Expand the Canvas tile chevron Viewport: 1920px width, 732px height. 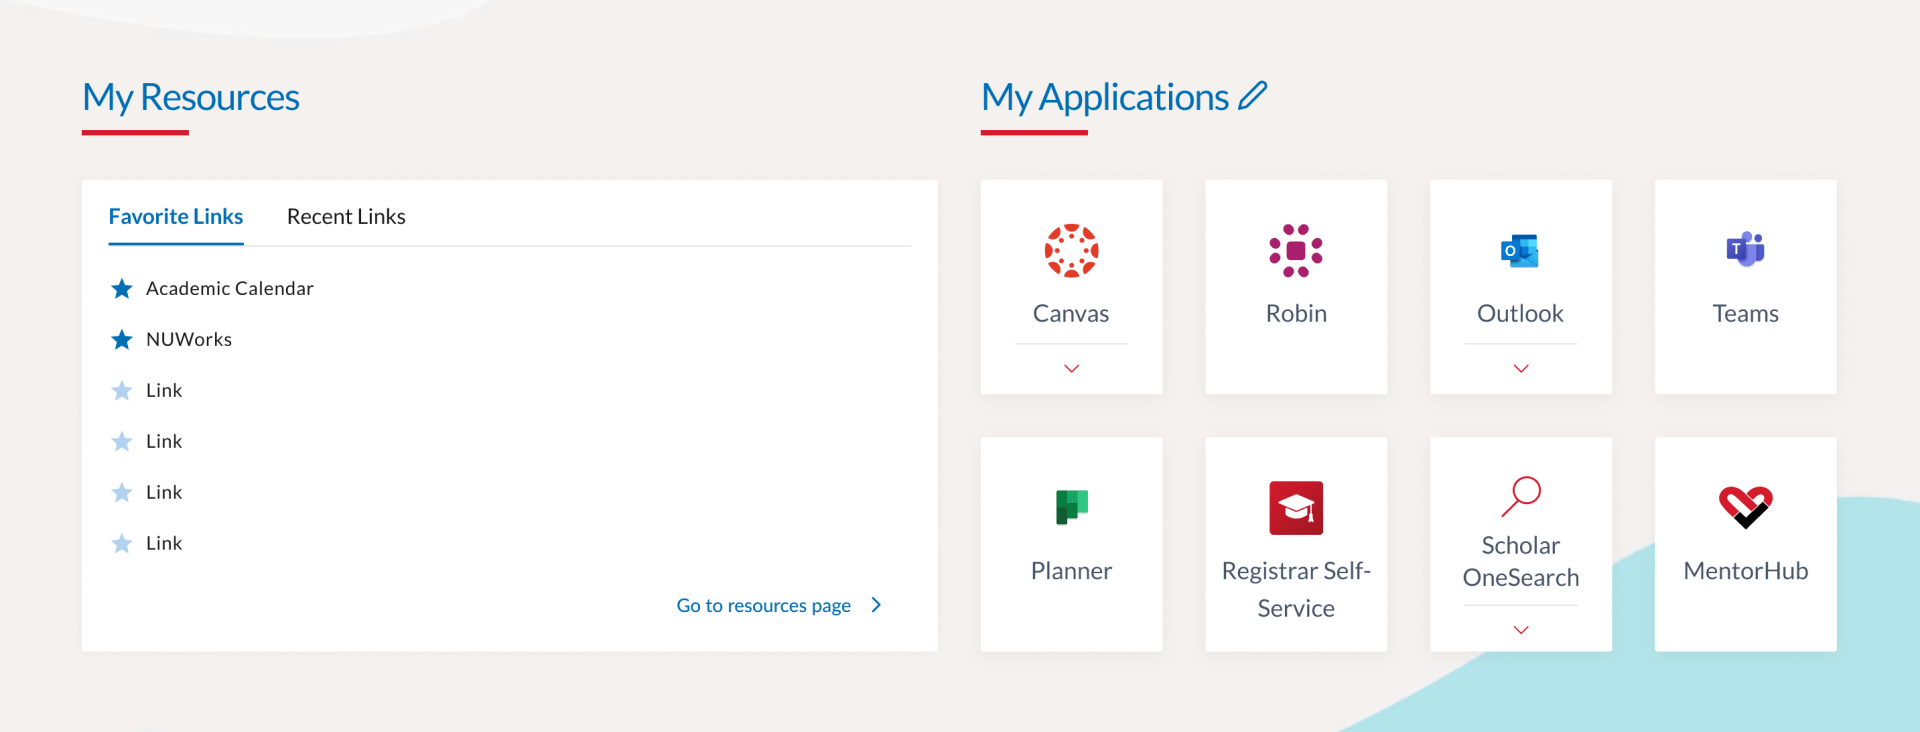point(1071,369)
